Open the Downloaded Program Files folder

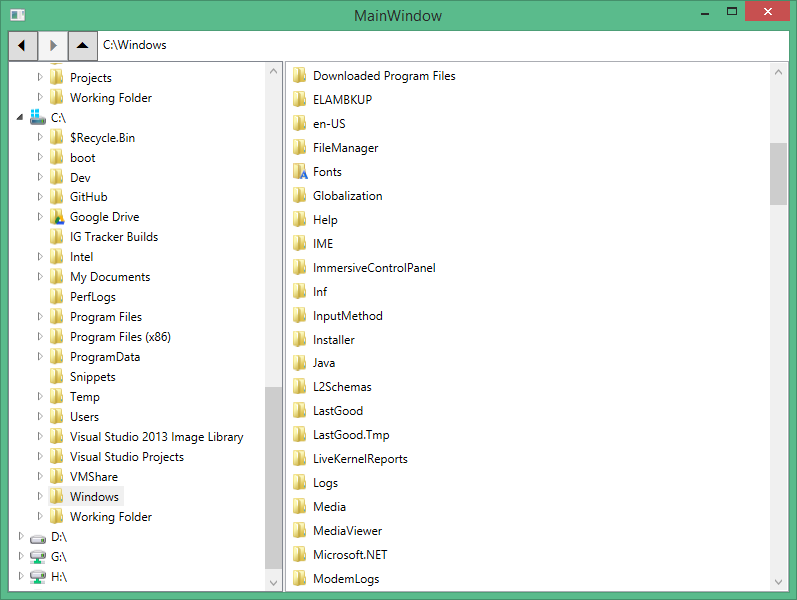pyautogui.click(x=384, y=76)
